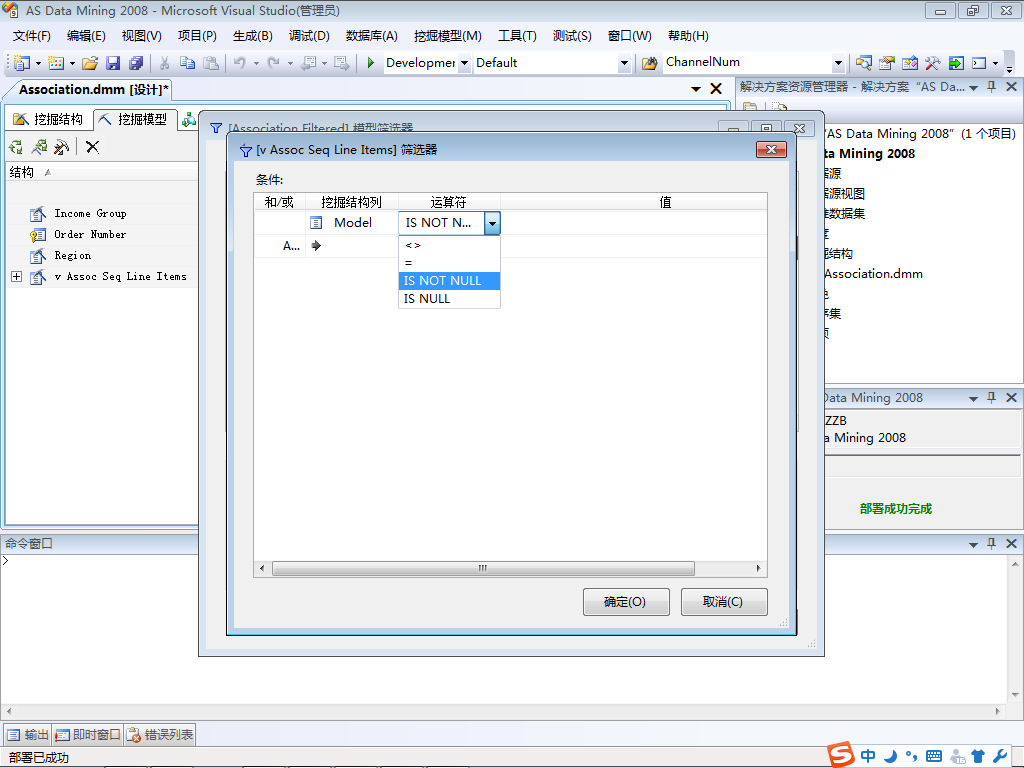Click the Paste icon in toolbar

coord(211,63)
